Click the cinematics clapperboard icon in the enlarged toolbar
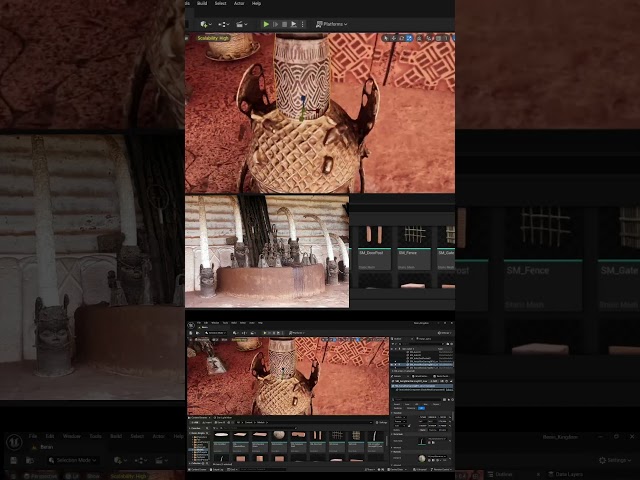Image resolution: width=640 pixels, height=480 pixels. pyautogui.click(x=242, y=24)
